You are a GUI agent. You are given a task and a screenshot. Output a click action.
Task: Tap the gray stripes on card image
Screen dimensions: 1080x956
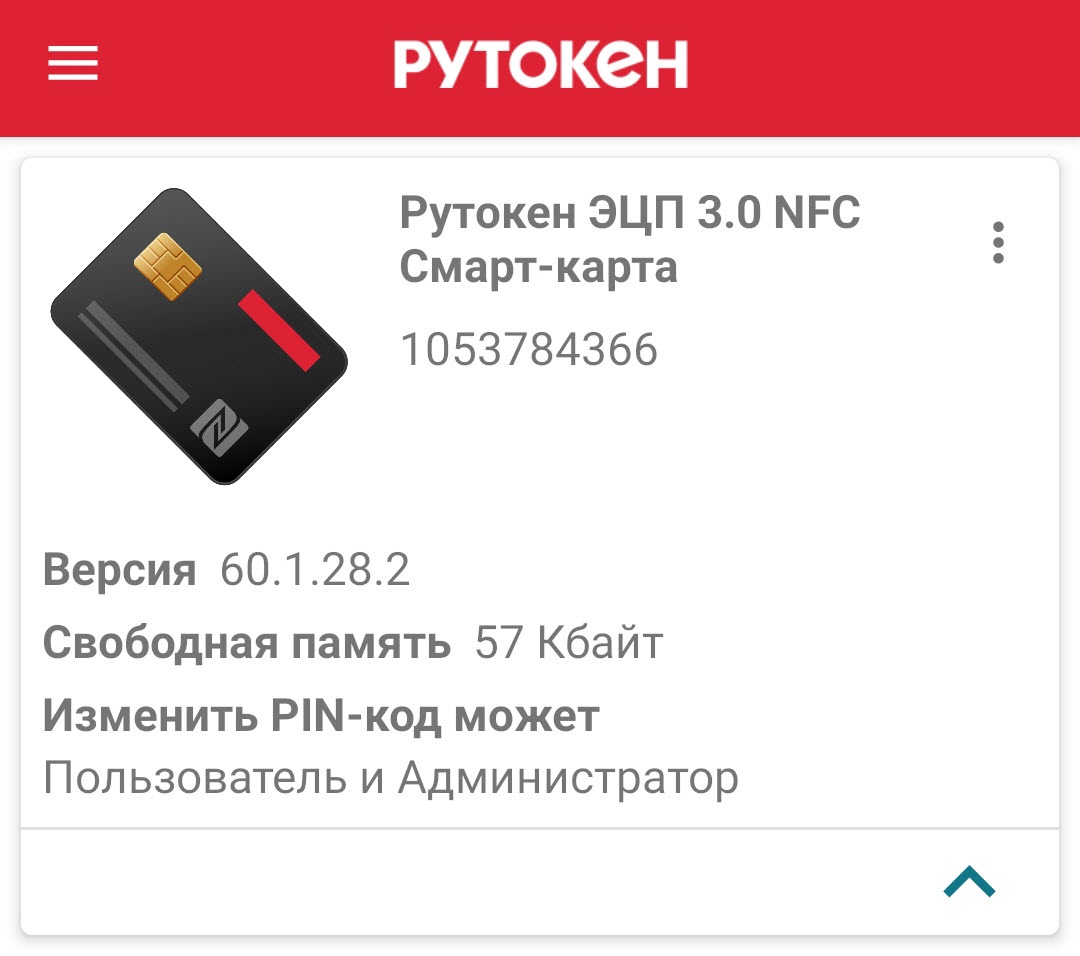[x=134, y=356]
